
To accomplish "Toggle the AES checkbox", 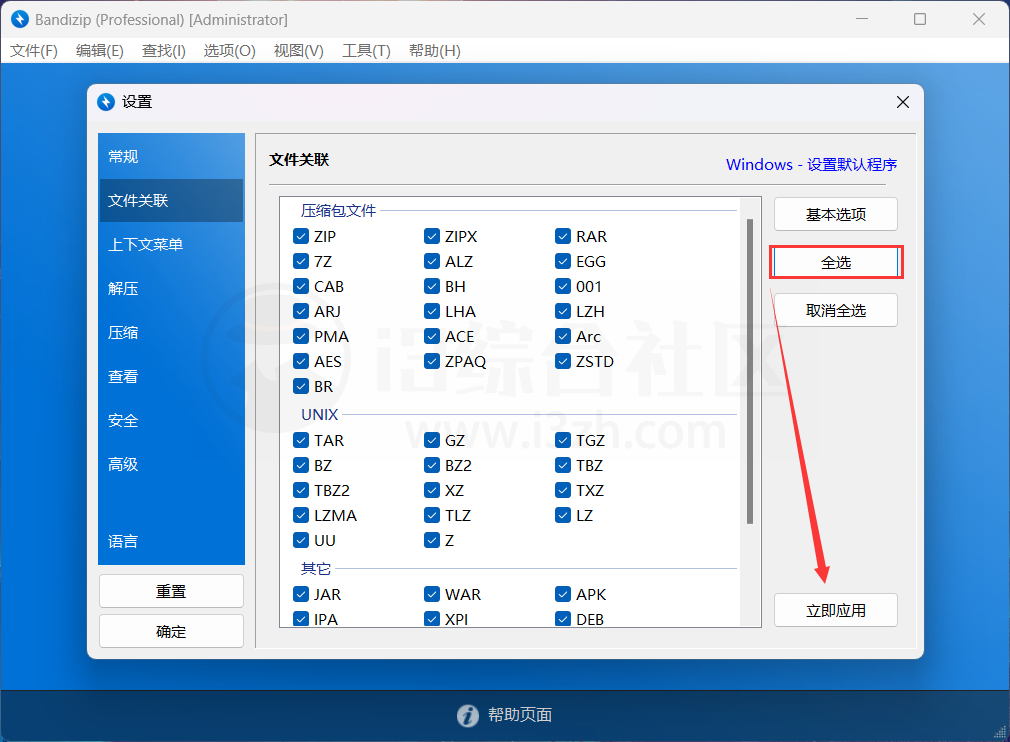I will pos(301,361).
